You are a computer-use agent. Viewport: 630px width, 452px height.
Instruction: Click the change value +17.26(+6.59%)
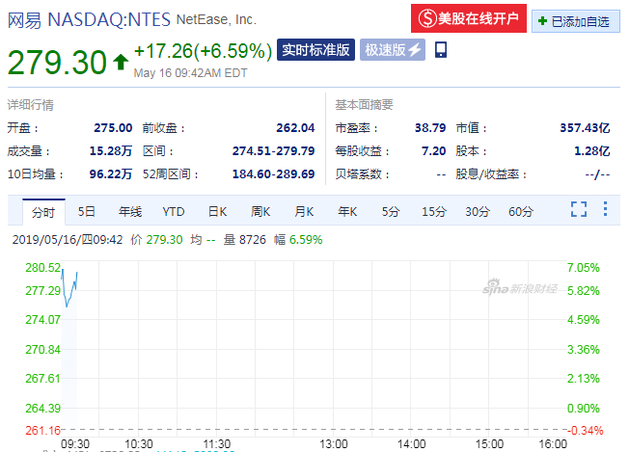click(x=203, y=51)
